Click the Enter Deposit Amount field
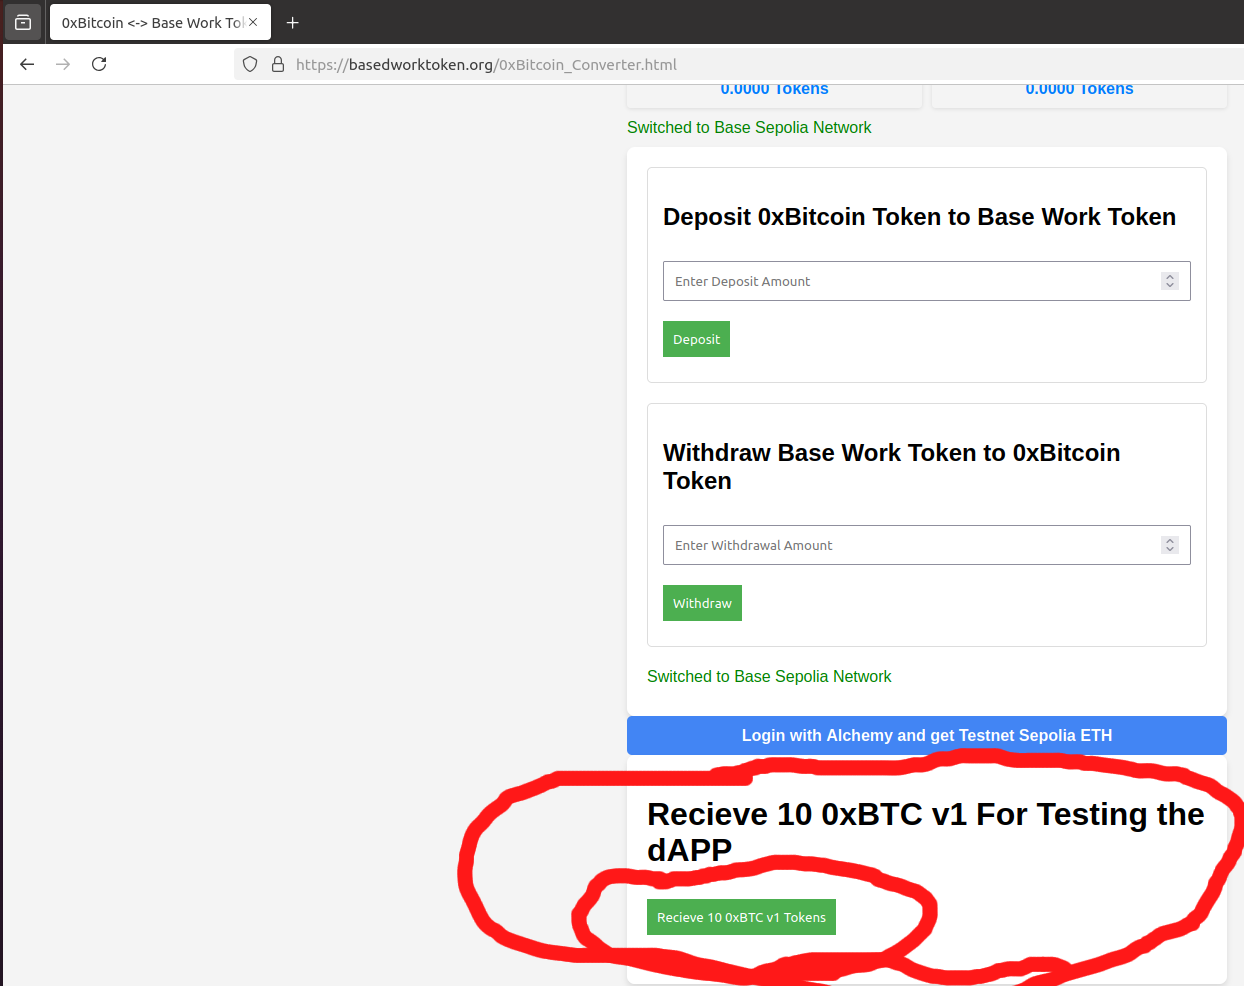This screenshot has height=986, width=1244. pyautogui.click(x=900, y=281)
